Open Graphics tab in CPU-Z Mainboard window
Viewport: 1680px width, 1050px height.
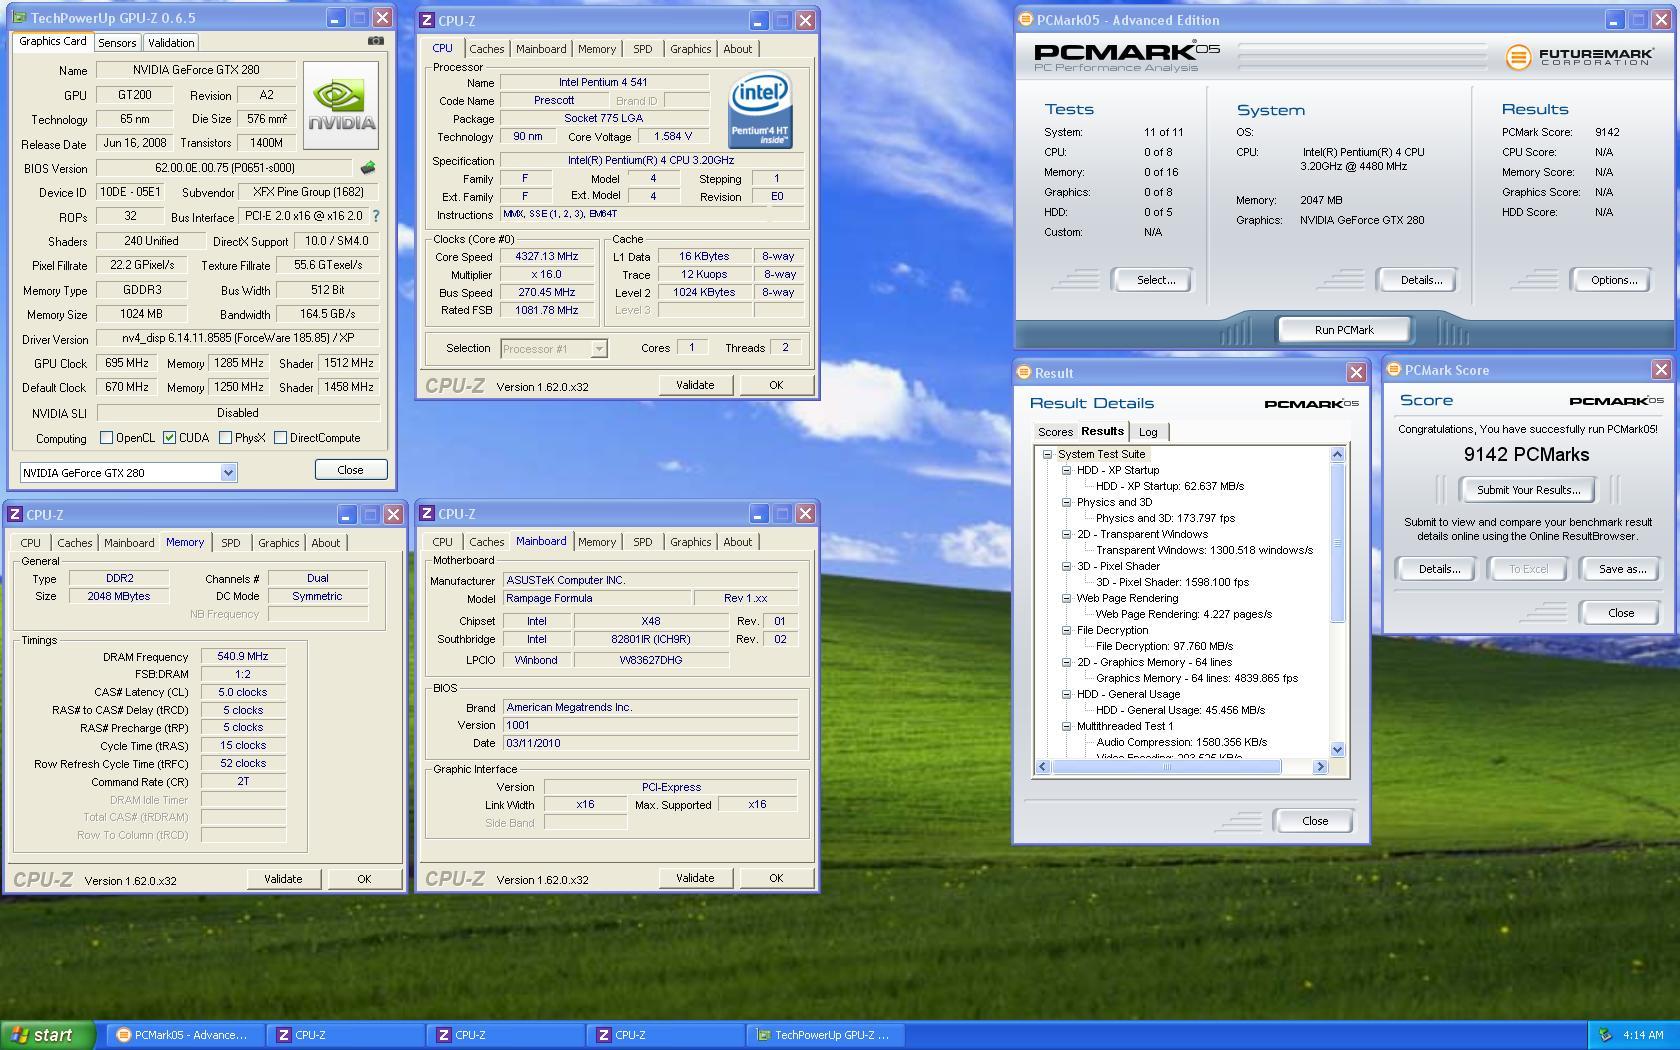pos(690,542)
